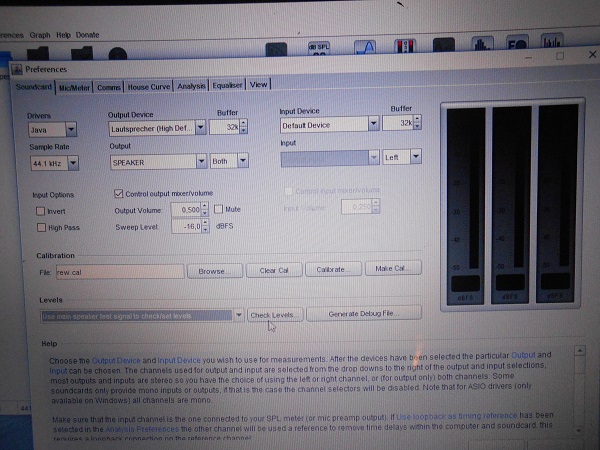The height and width of the screenshot is (450, 600).
Task: Switch to the Mic/Meter tab
Action: point(74,88)
